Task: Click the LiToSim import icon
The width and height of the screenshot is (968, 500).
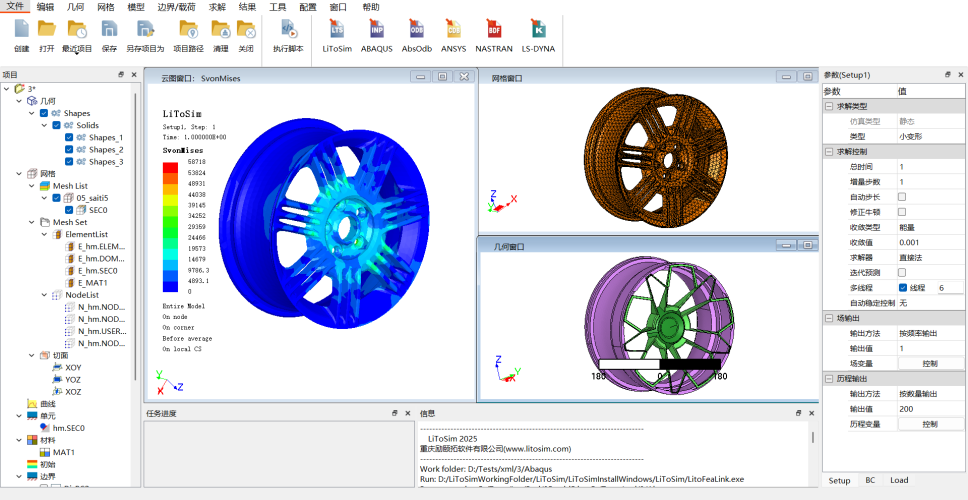Action: (x=336, y=29)
